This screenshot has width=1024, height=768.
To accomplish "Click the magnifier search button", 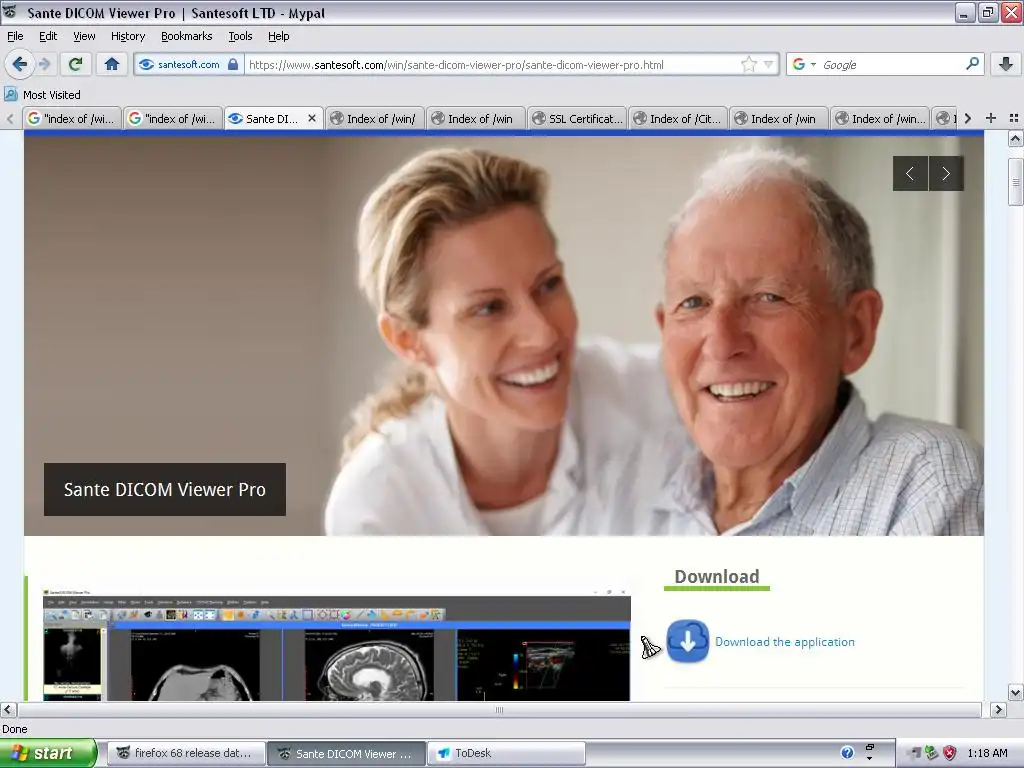I will point(972,64).
